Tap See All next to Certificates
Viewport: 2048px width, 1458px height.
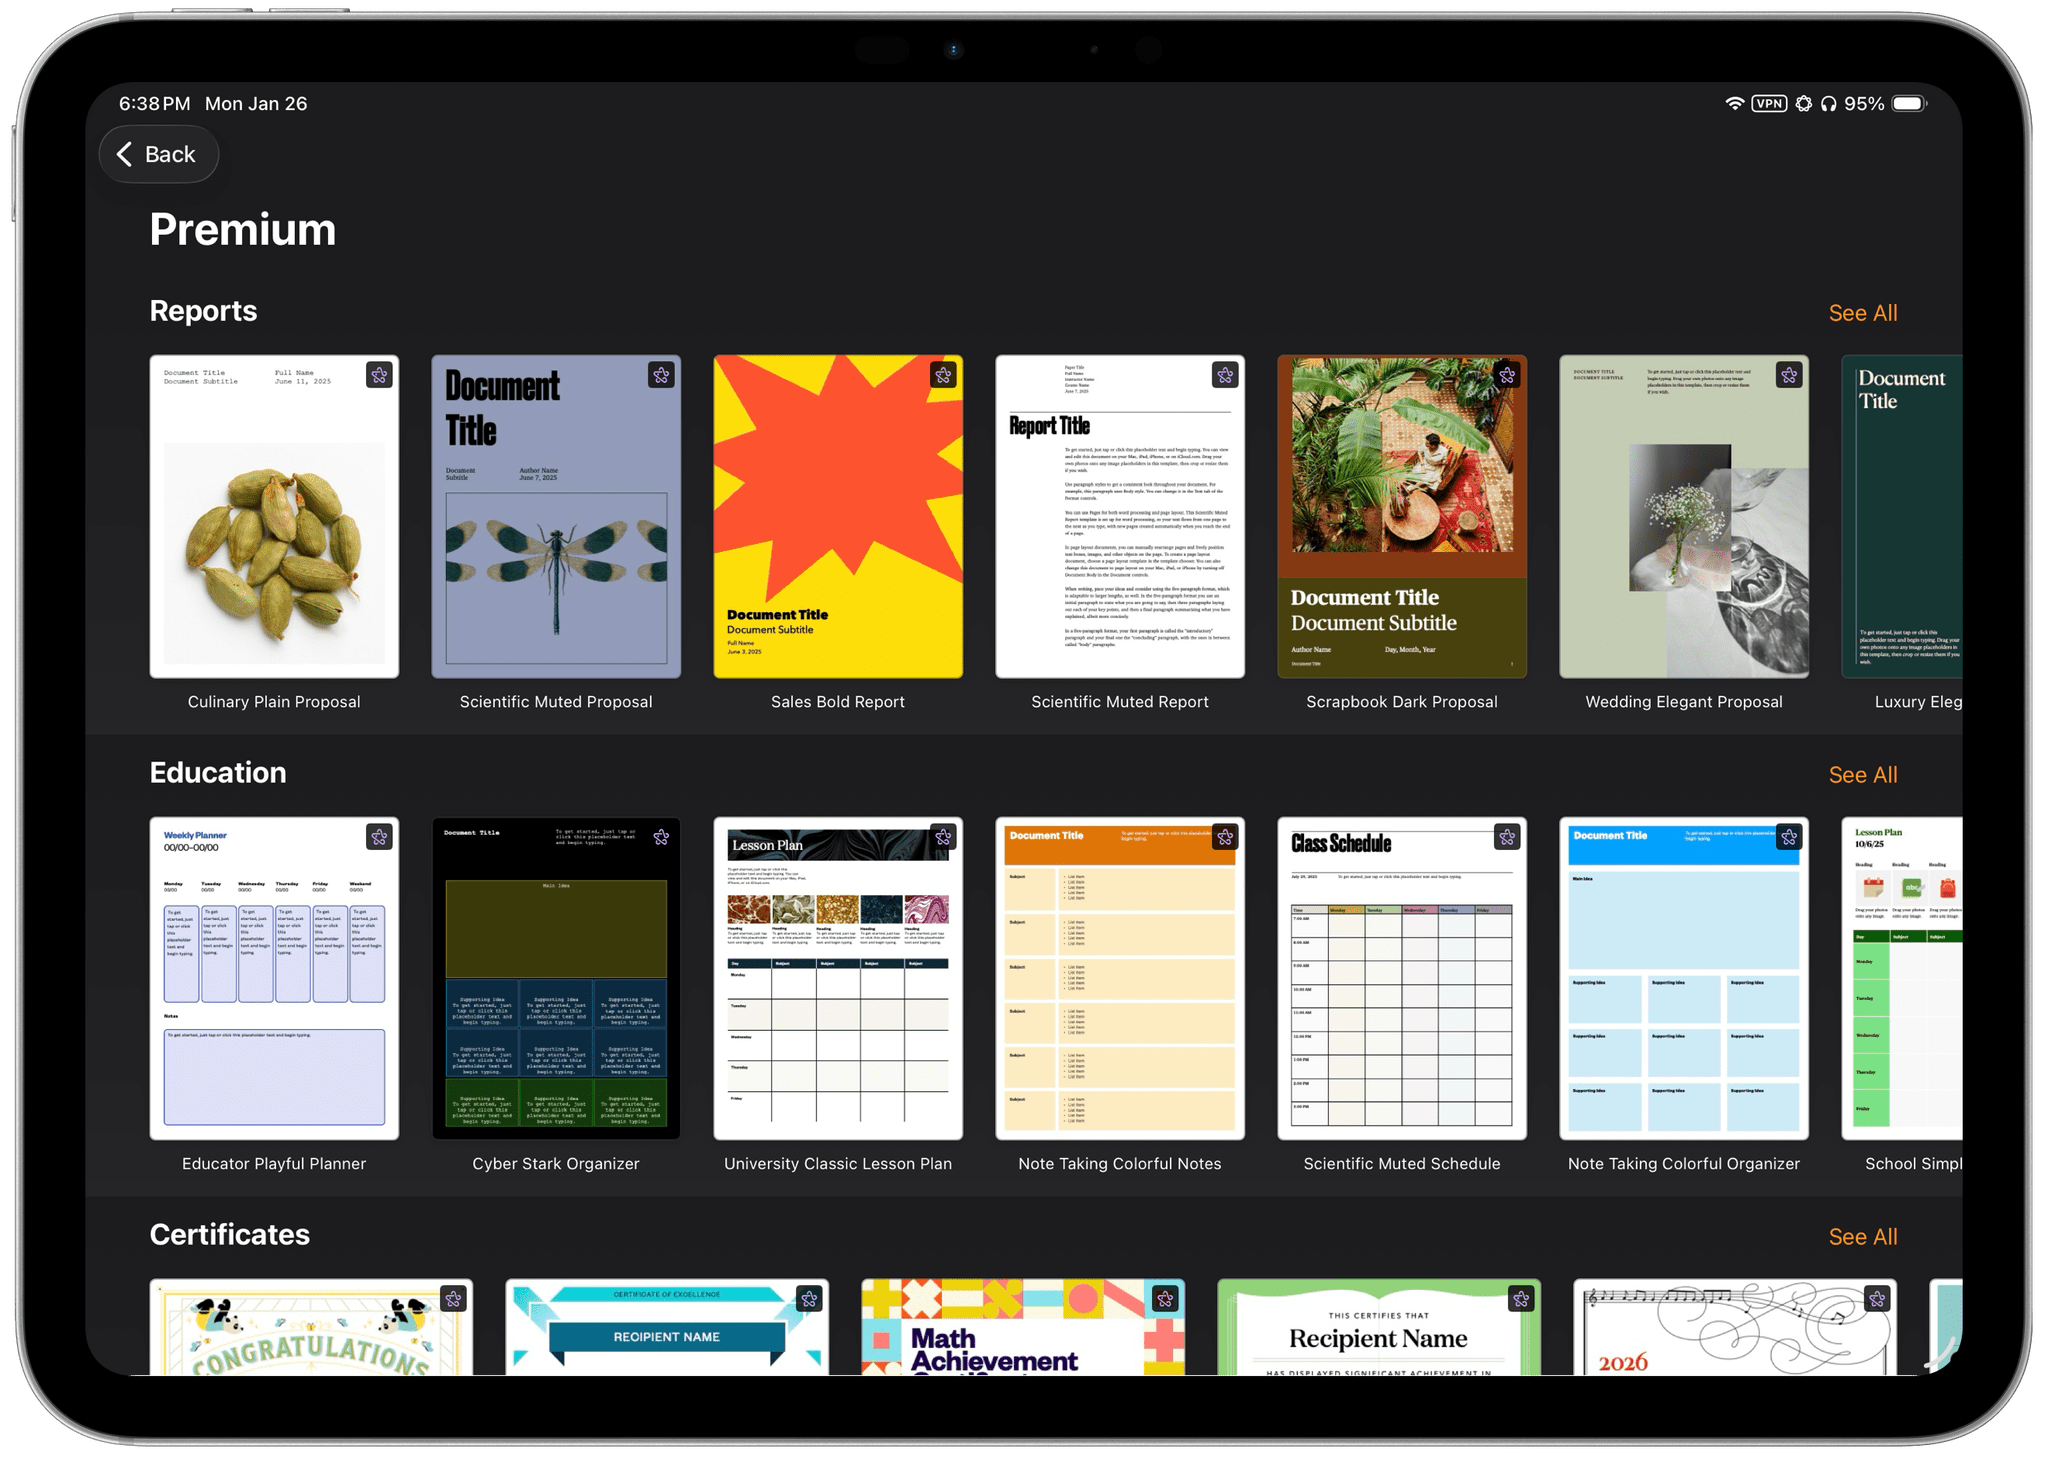pos(1862,1236)
